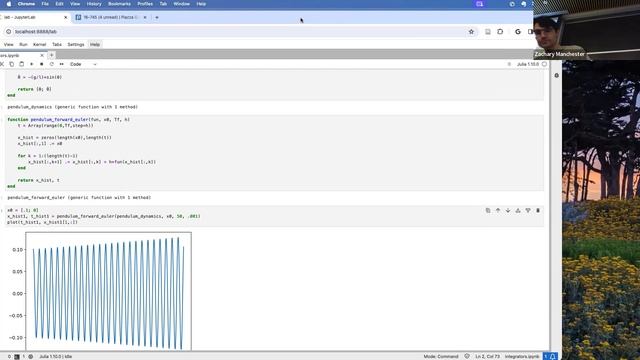The image size is (640, 360).
Task: Interrupt the kernel with stop icon
Action: point(42,64)
